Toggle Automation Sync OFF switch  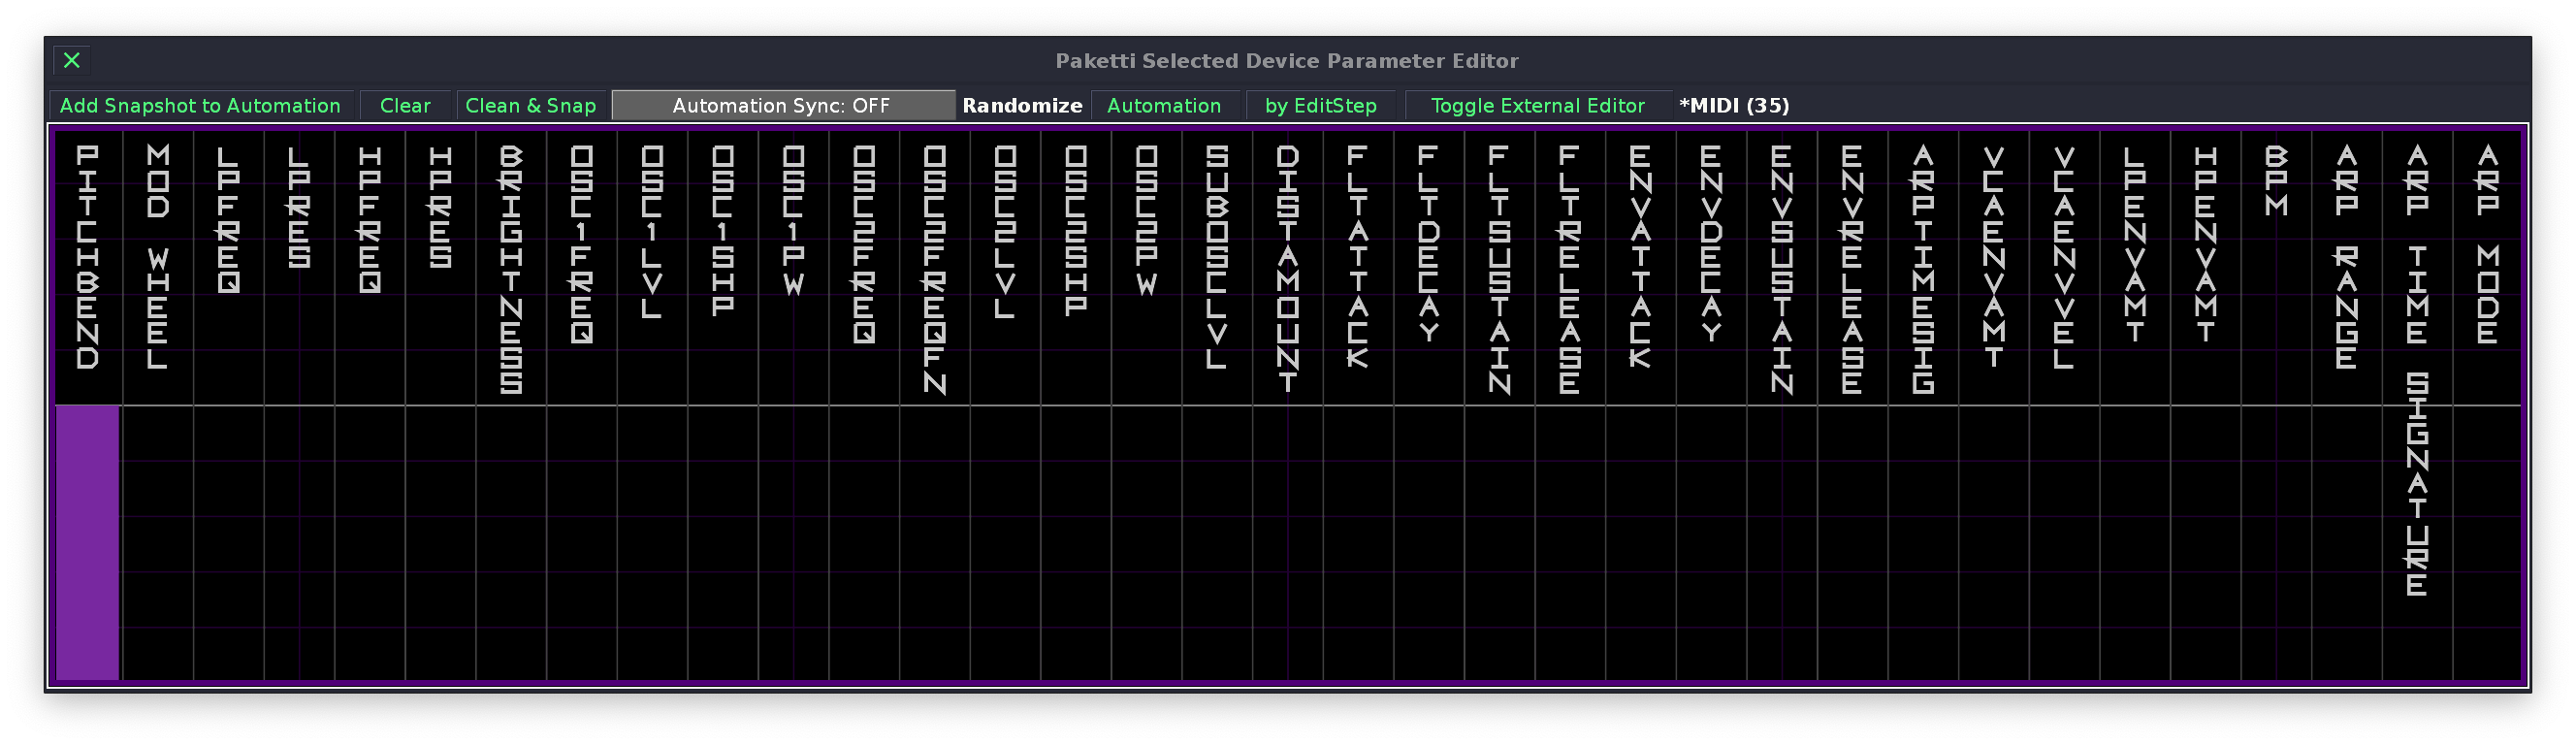coord(782,106)
